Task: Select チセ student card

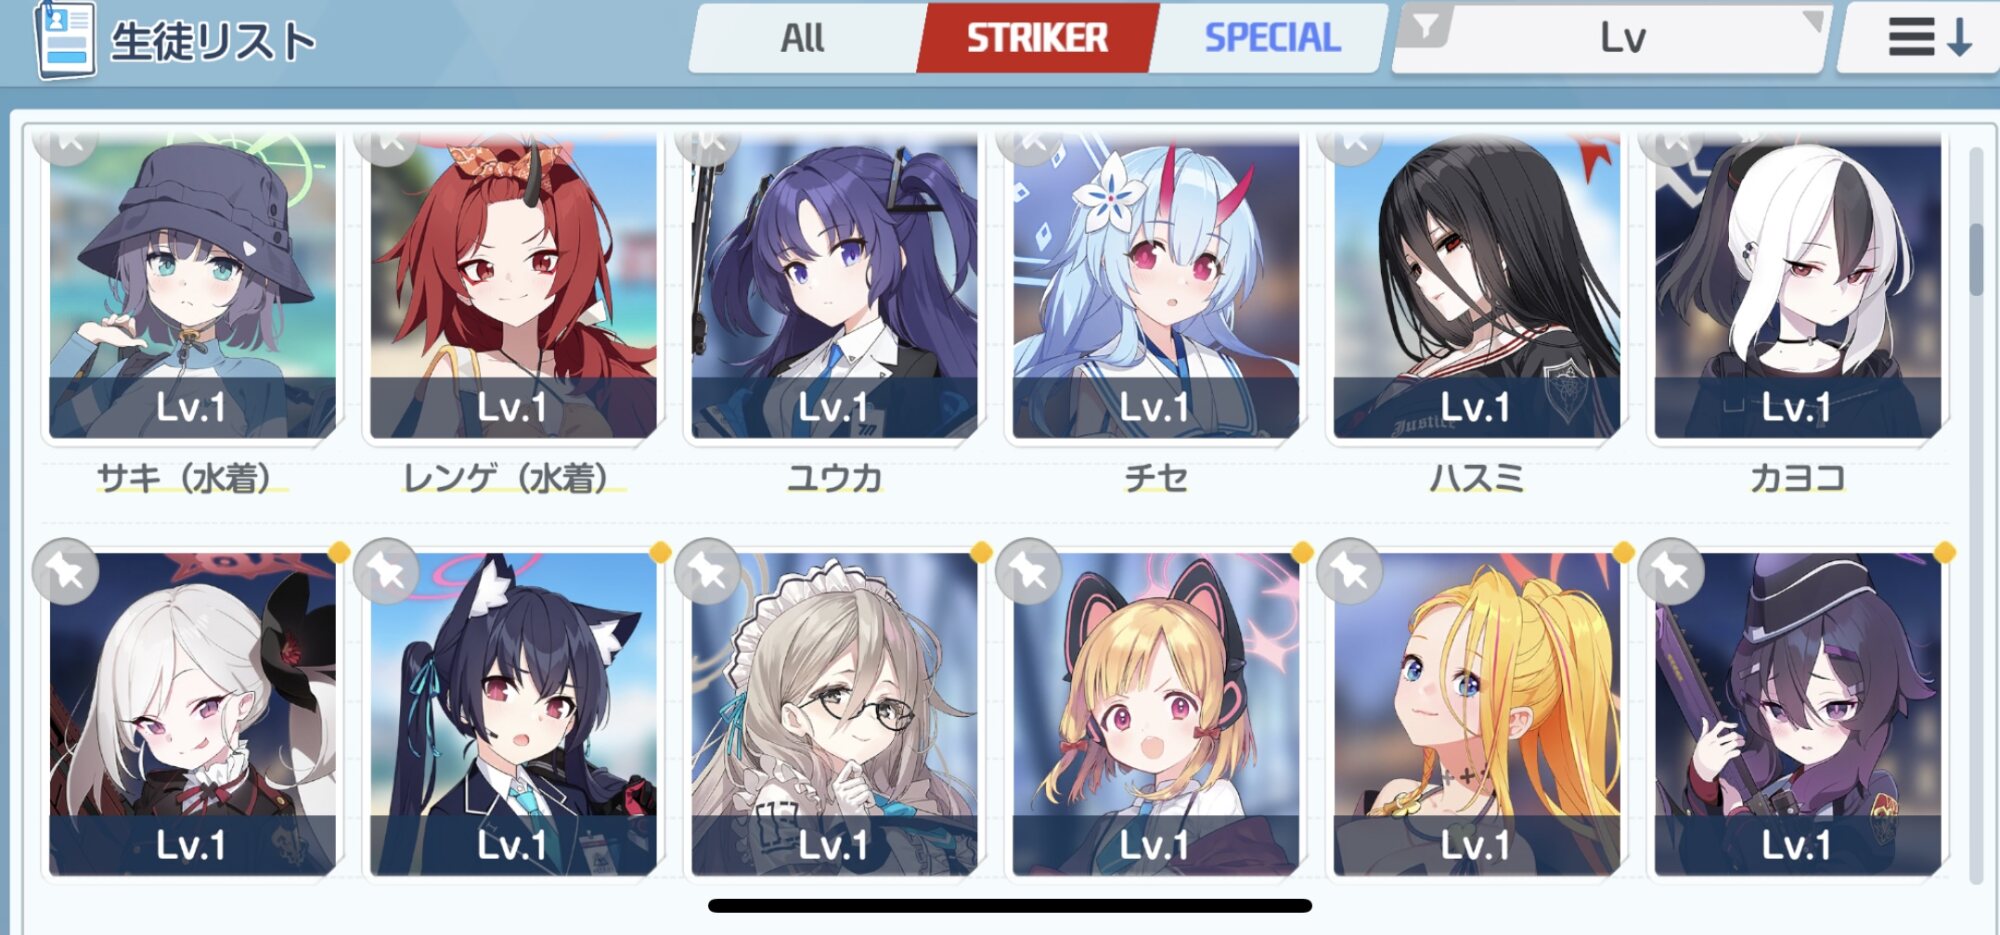Action: click(1155, 285)
